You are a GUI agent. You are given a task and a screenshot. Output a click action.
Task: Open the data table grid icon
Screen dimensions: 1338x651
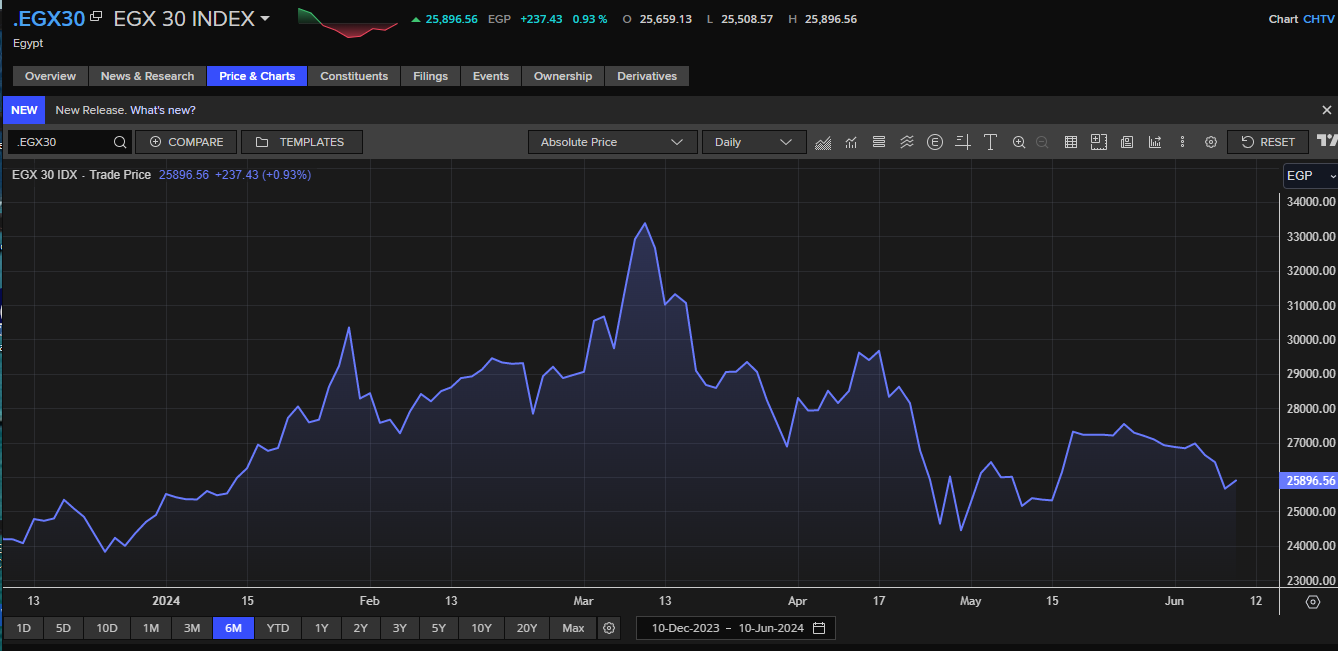pos(1070,142)
